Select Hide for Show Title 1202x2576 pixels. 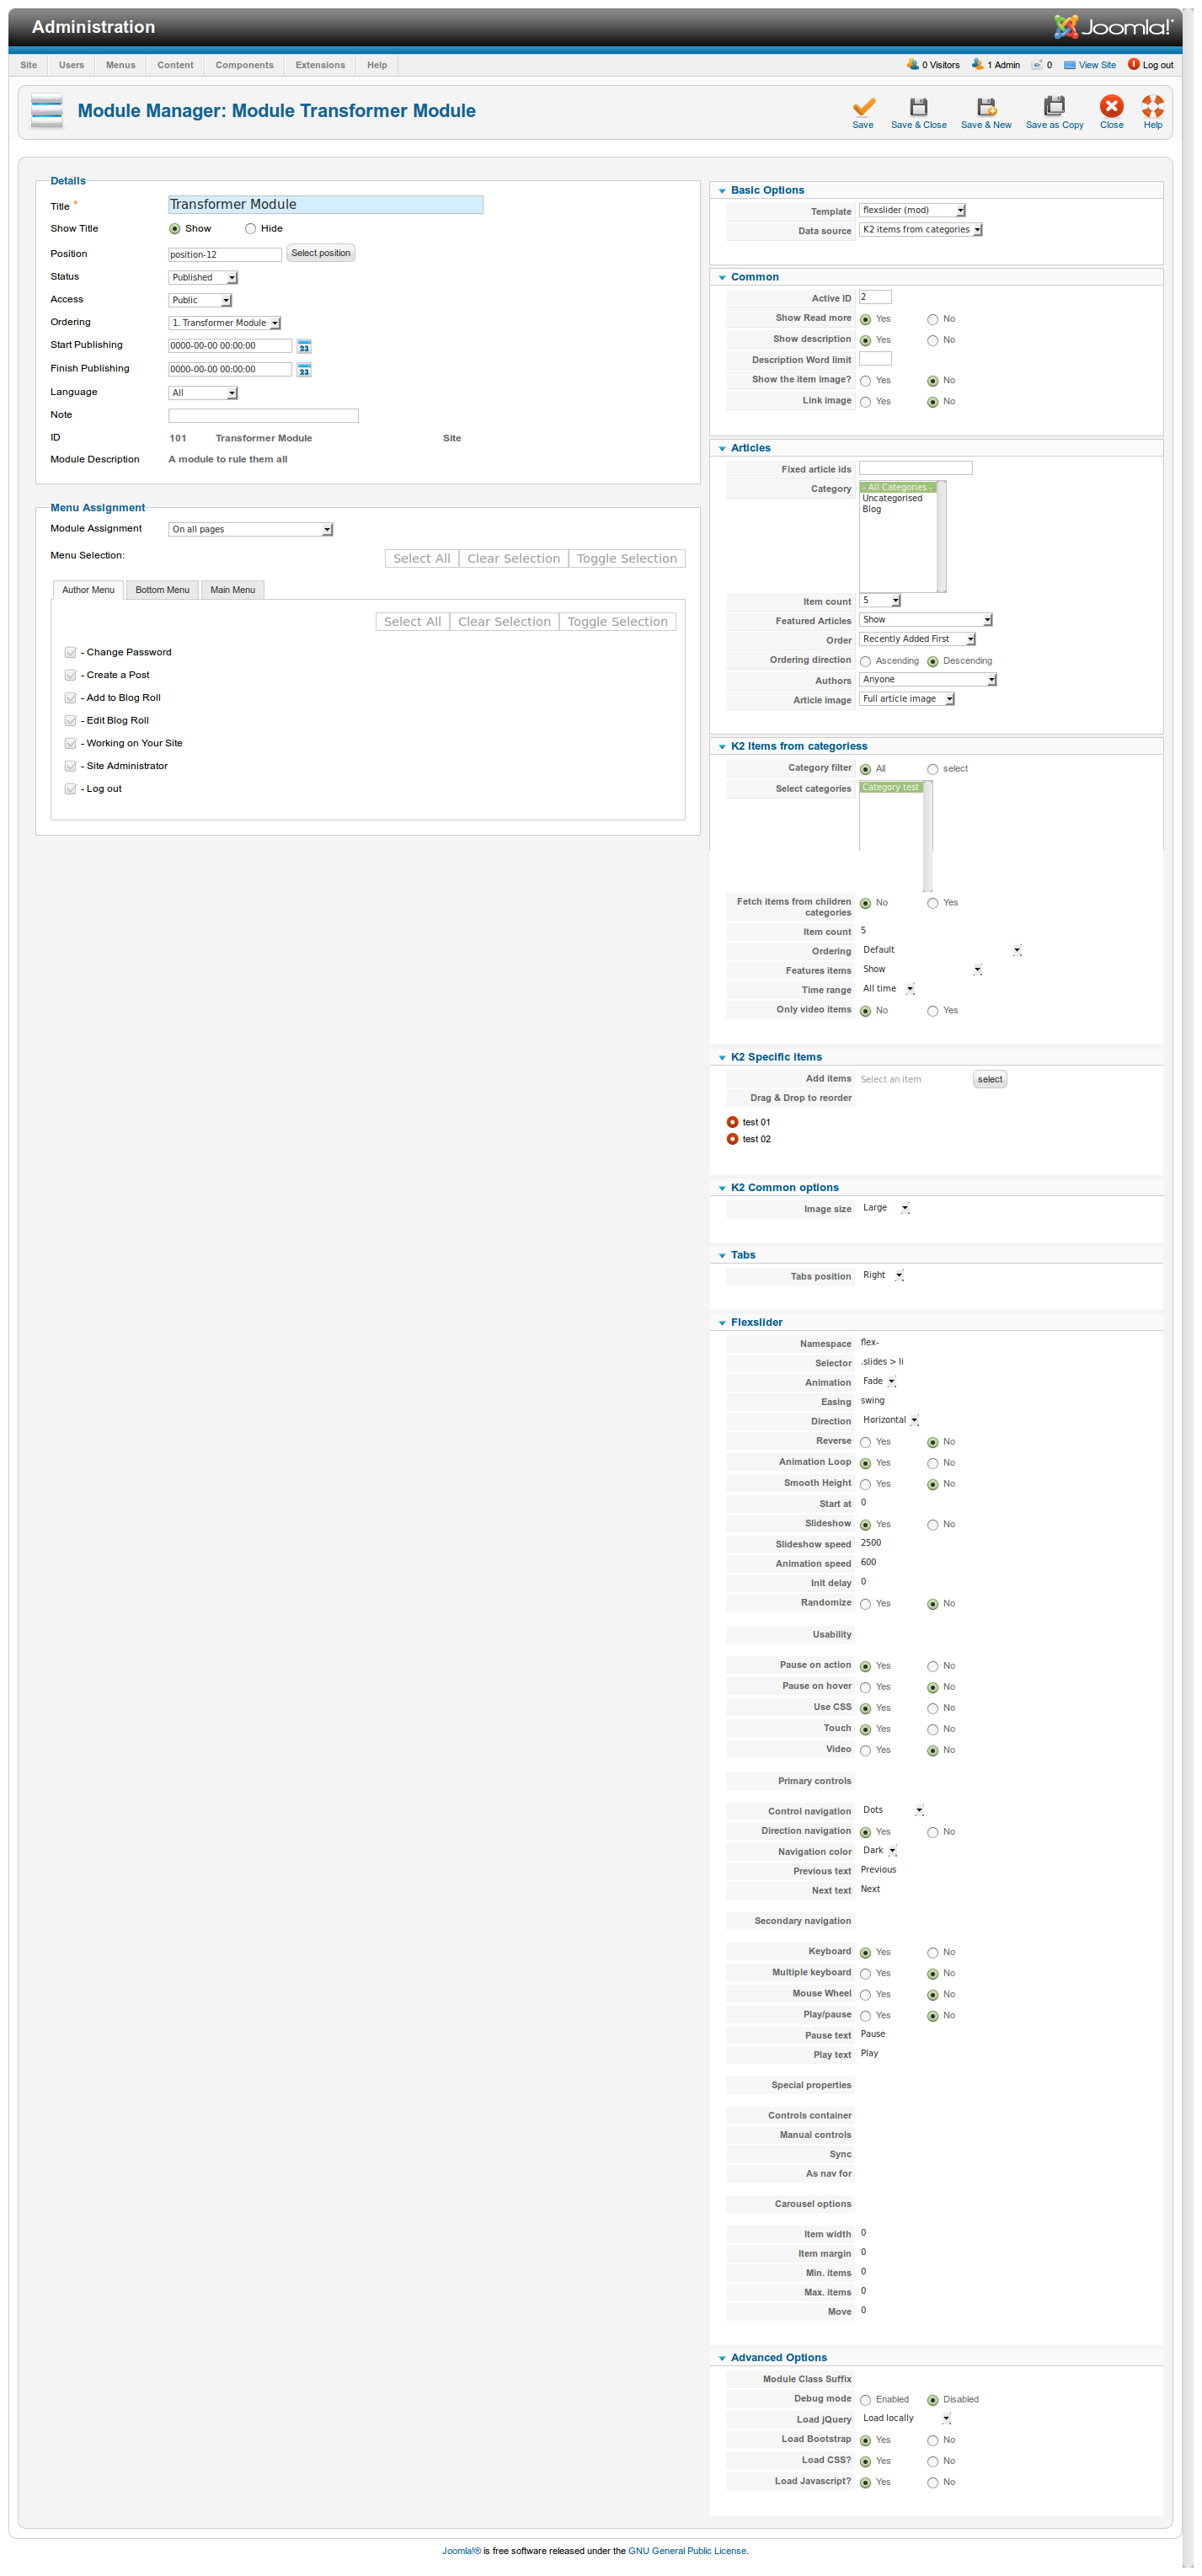[250, 229]
